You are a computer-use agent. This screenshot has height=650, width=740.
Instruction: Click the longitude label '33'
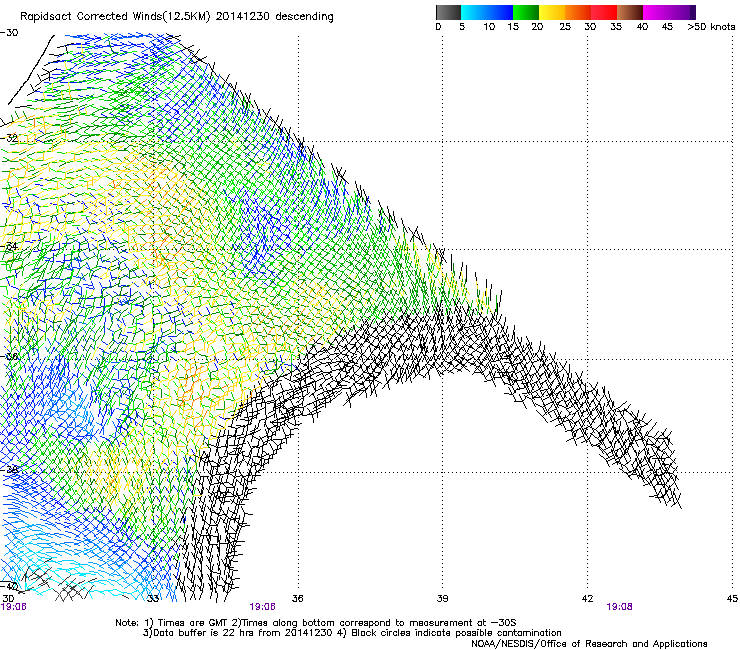153,599
